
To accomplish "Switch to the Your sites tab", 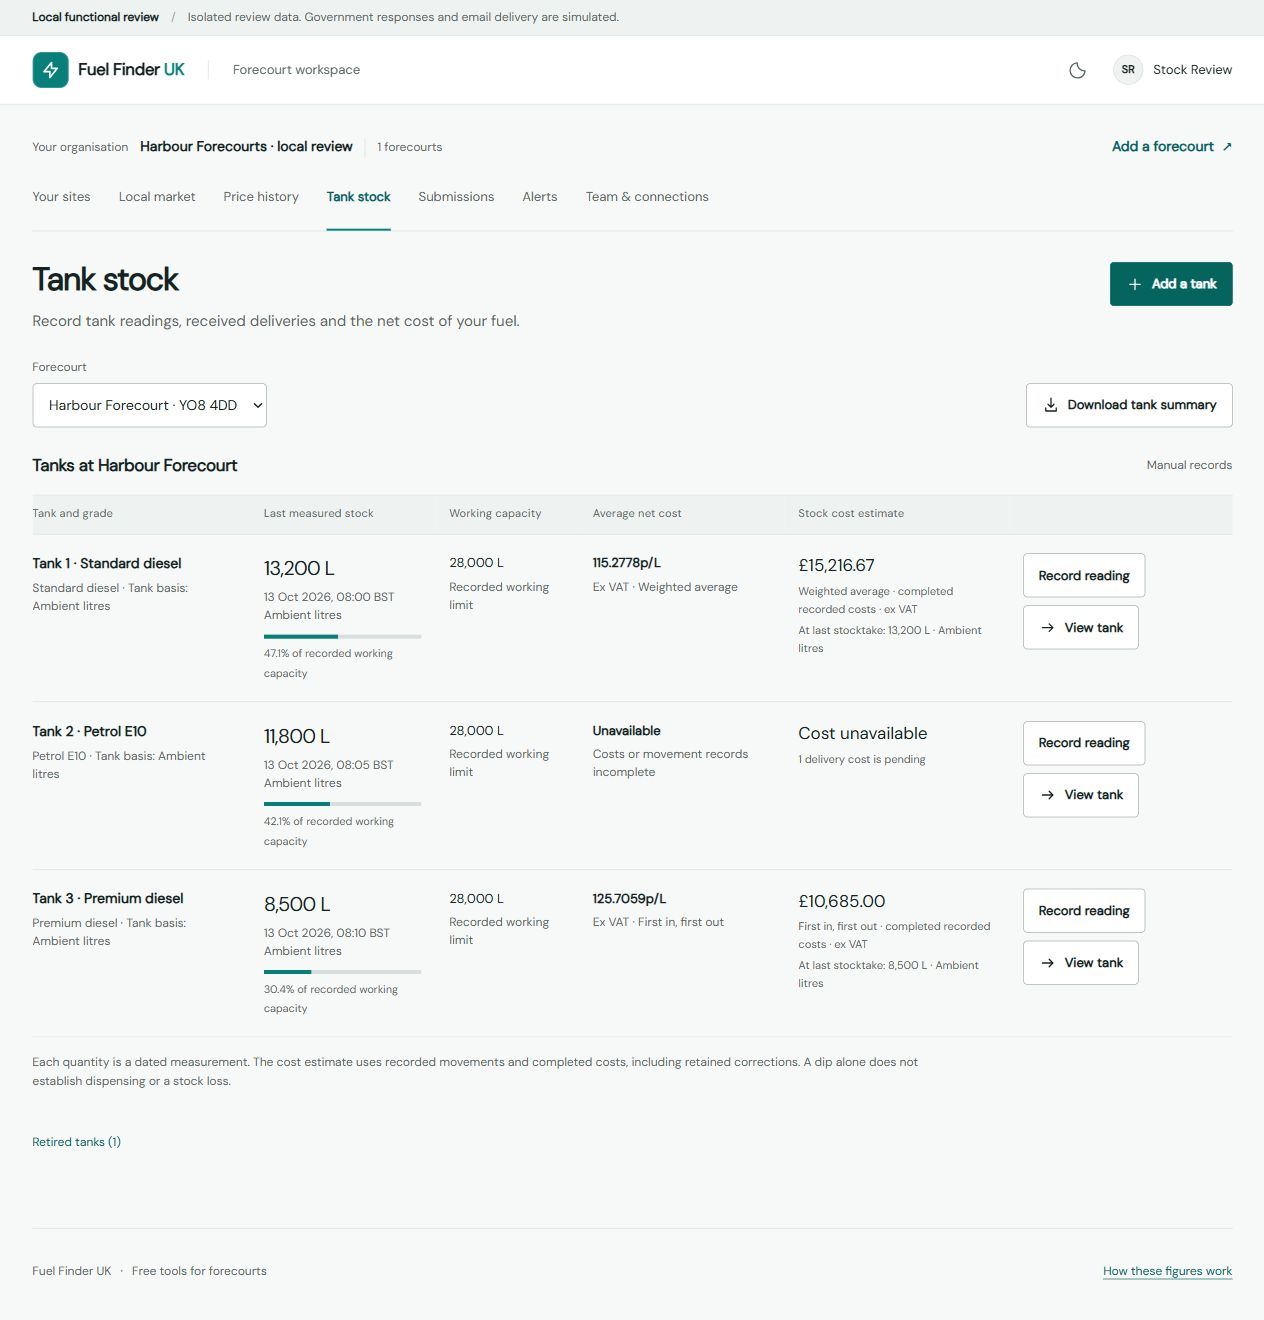I will pyautogui.click(x=61, y=197).
